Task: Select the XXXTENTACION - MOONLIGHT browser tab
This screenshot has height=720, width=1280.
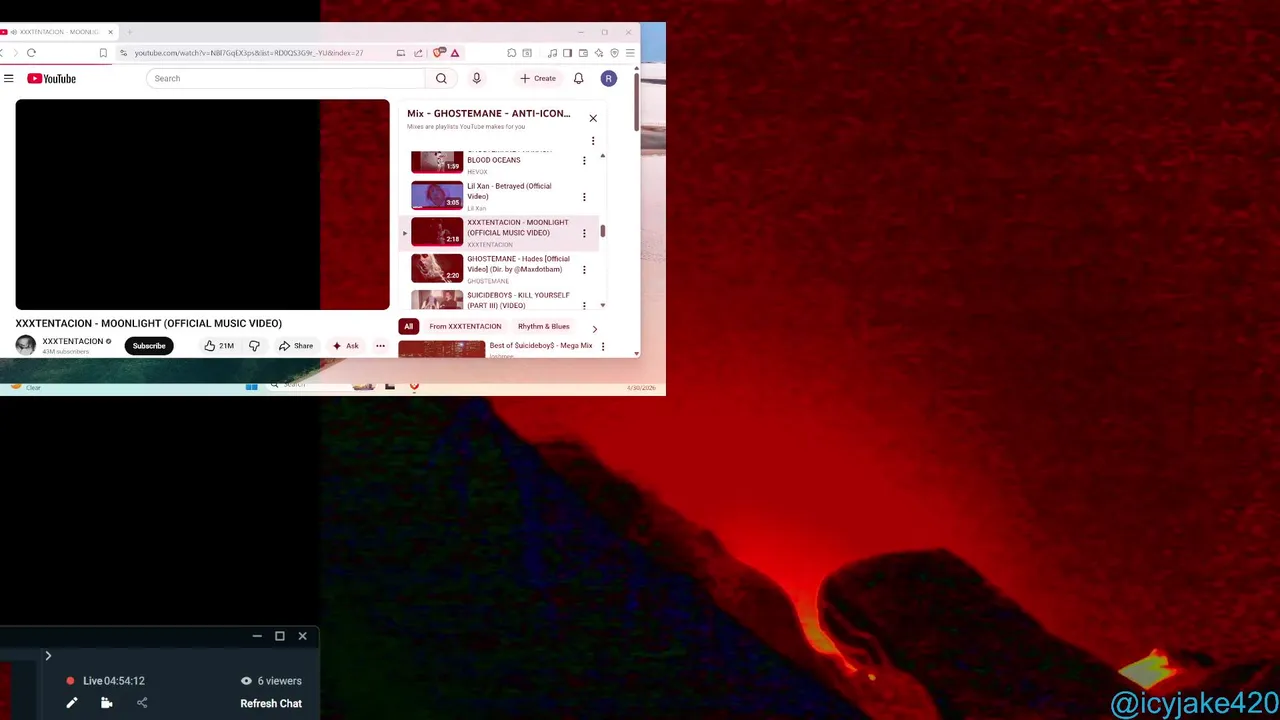Action: [x=58, y=32]
